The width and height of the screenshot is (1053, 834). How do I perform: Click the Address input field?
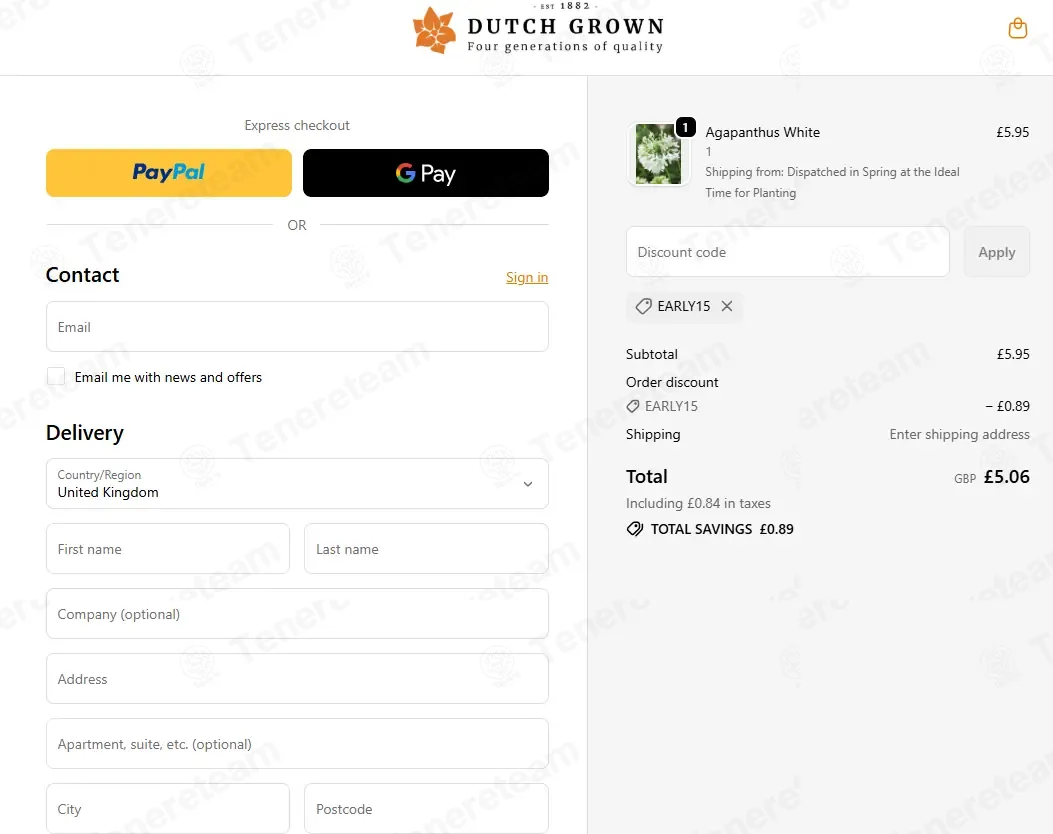297,679
